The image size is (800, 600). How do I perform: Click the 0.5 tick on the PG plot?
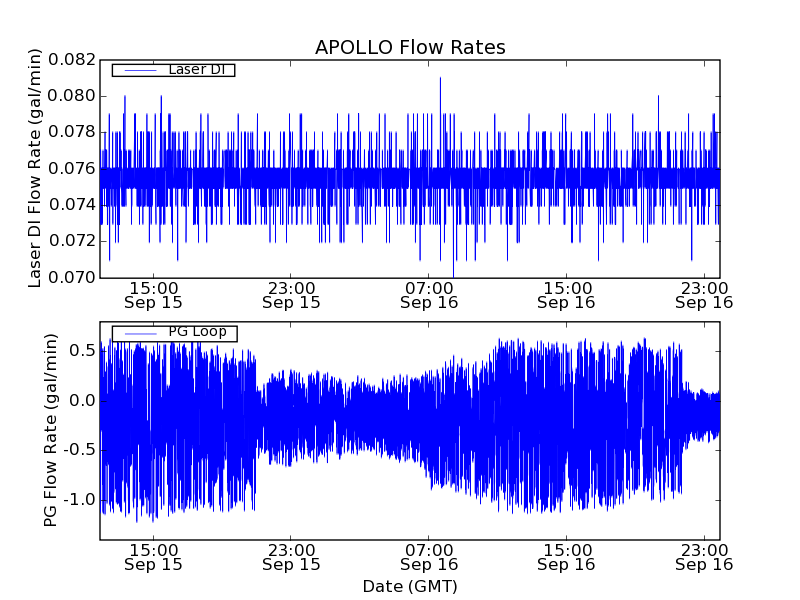tap(84, 350)
